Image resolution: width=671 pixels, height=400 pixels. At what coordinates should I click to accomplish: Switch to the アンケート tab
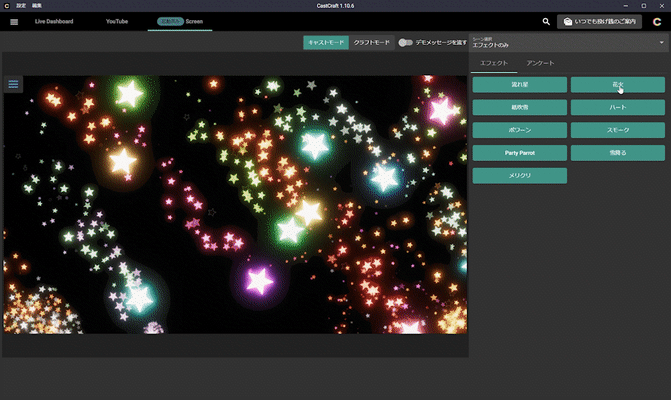point(540,63)
